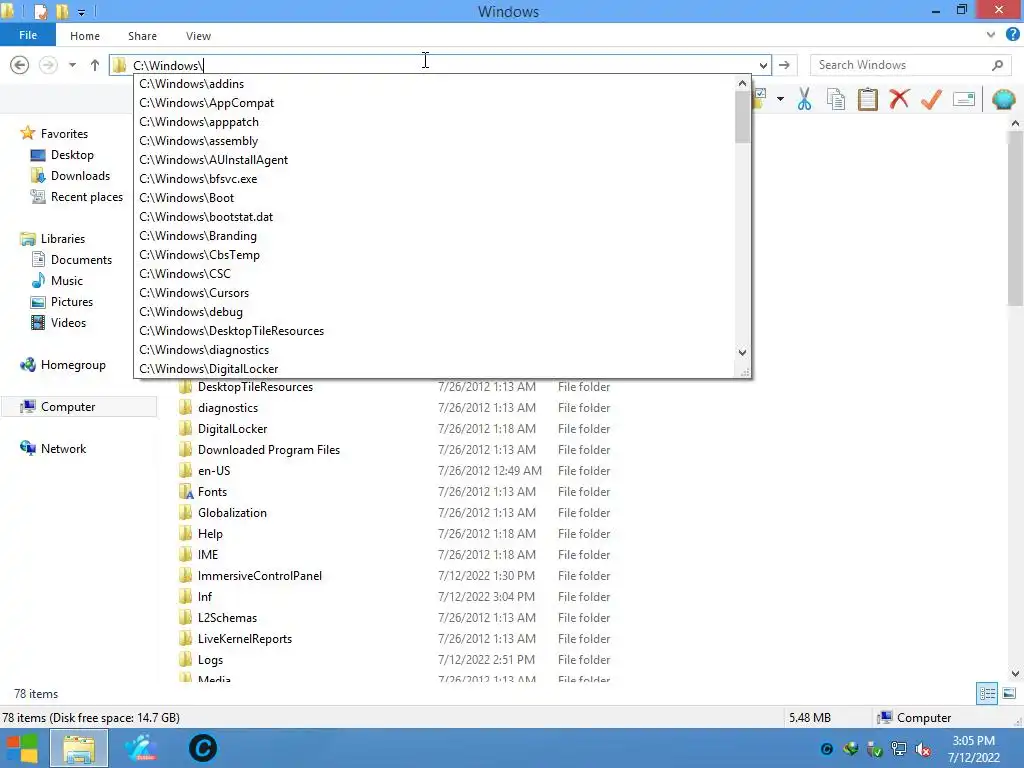This screenshot has height=768, width=1024.
Task: Click the search magnifier icon
Action: point(997,65)
